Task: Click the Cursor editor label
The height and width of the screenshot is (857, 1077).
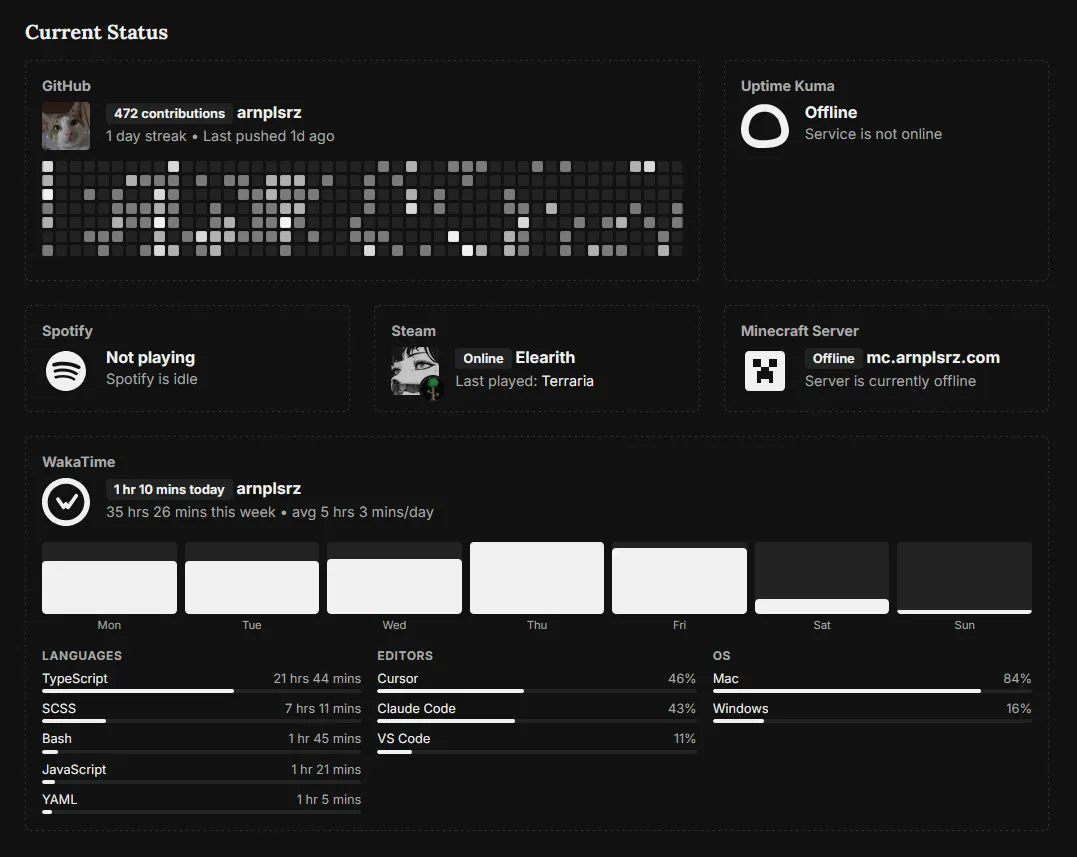Action: 398,678
